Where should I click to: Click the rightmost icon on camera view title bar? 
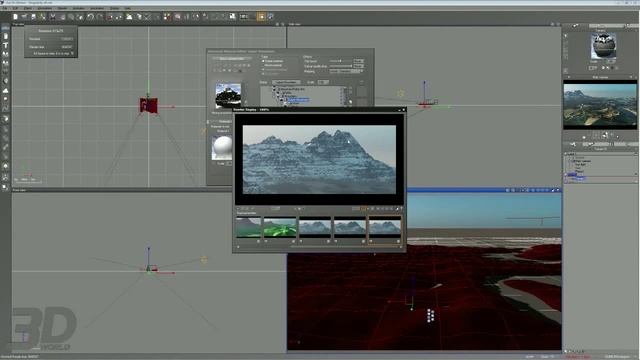(558, 190)
